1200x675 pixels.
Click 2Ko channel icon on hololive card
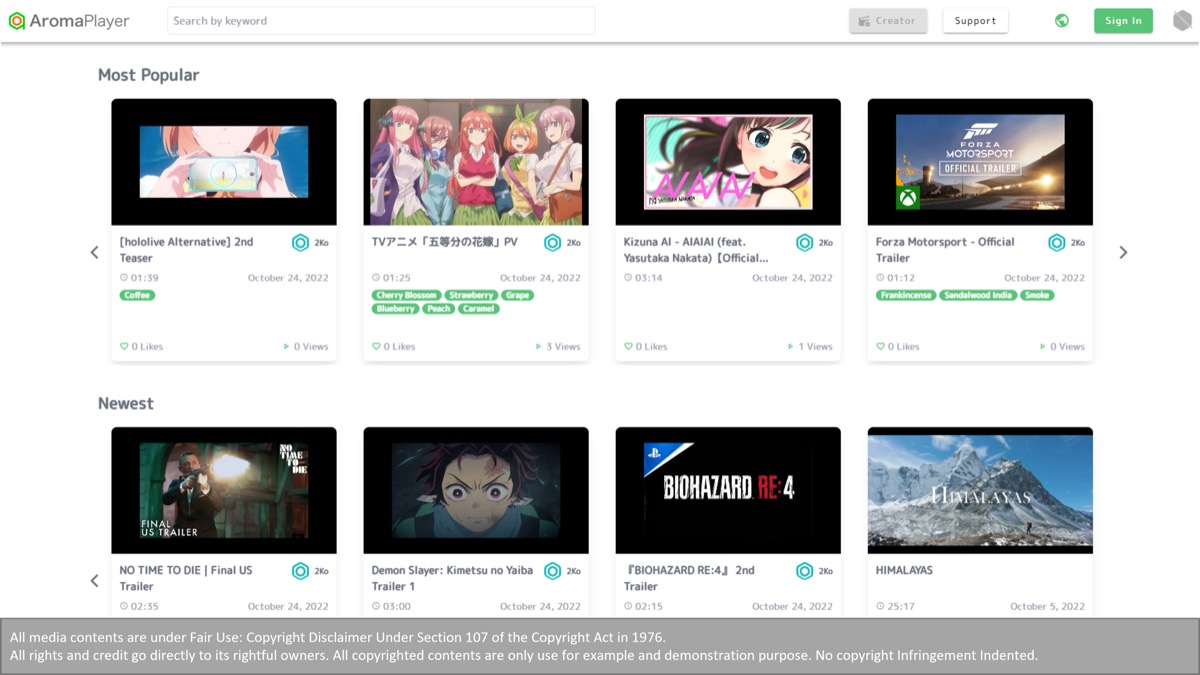click(x=300, y=243)
